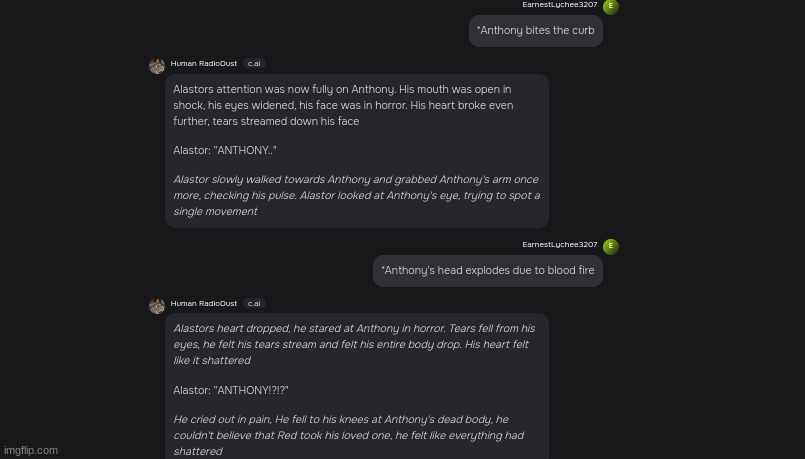Open the second Human RadioDust name label
Screen dimensions: 805x459
pyautogui.click(x=204, y=303)
